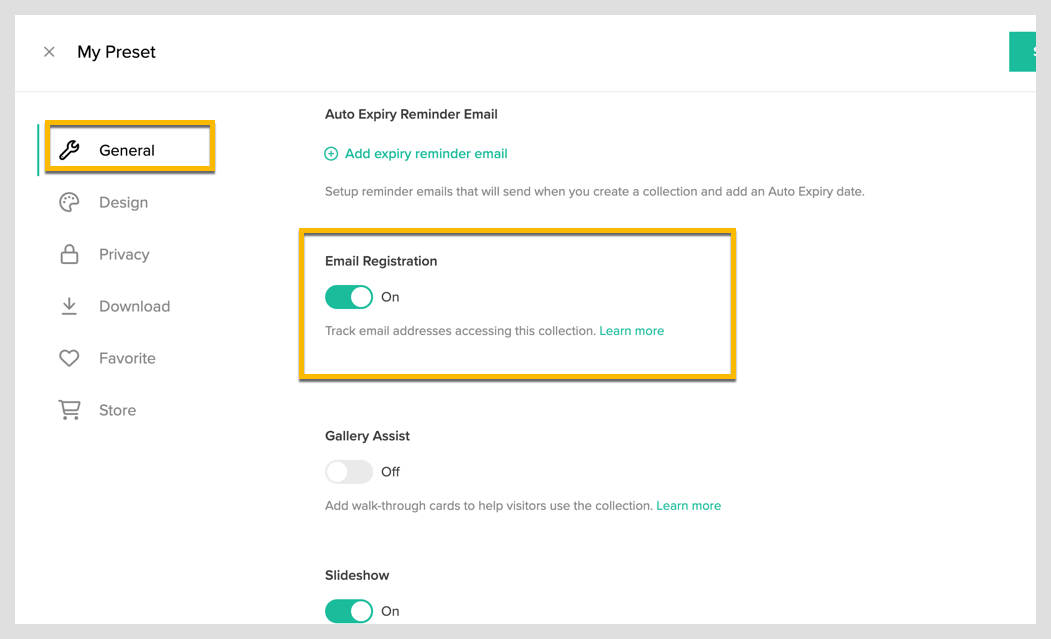Select the Download section in sidebar
This screenshot has width=1051, height=639.
tap(134, 306)
